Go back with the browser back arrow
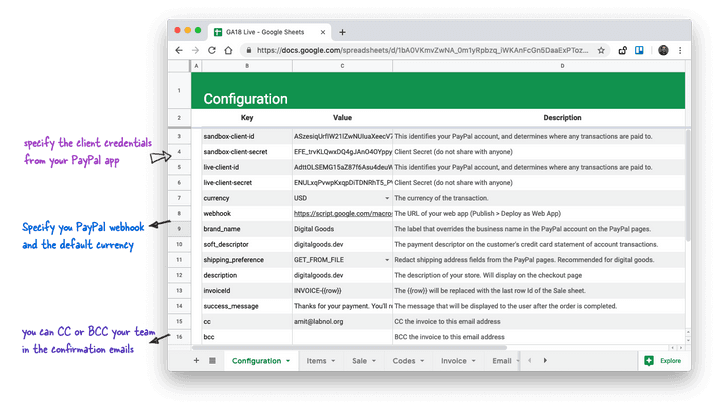 pyautogui.click(x=179, y=50)
